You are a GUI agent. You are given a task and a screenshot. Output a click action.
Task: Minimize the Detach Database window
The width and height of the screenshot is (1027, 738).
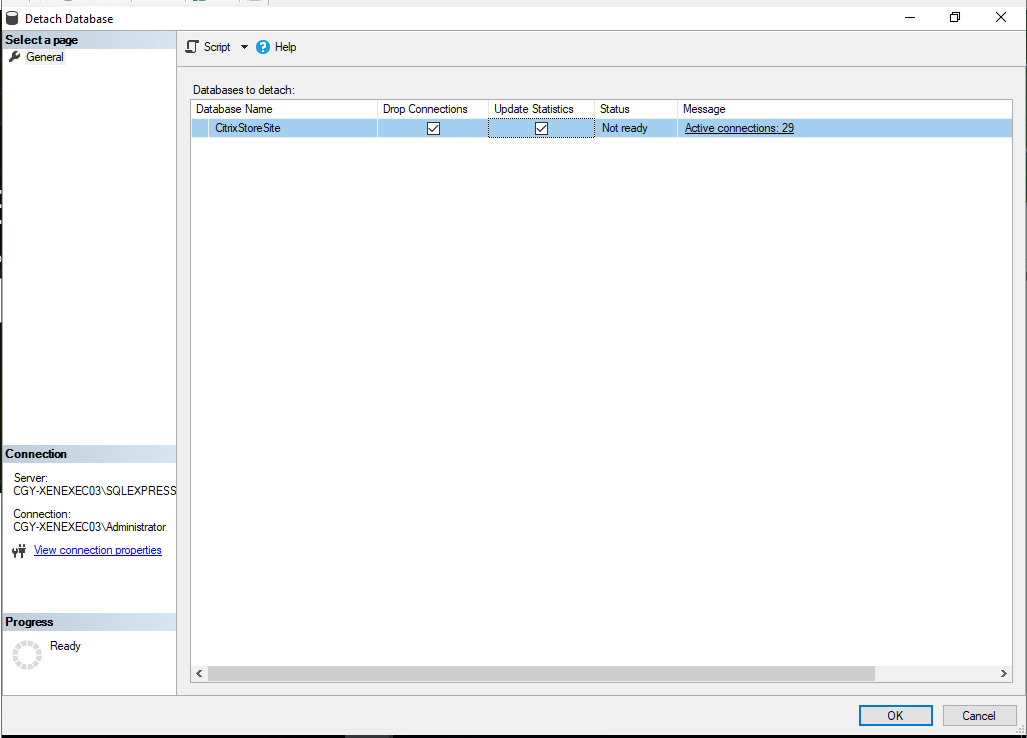910,18
